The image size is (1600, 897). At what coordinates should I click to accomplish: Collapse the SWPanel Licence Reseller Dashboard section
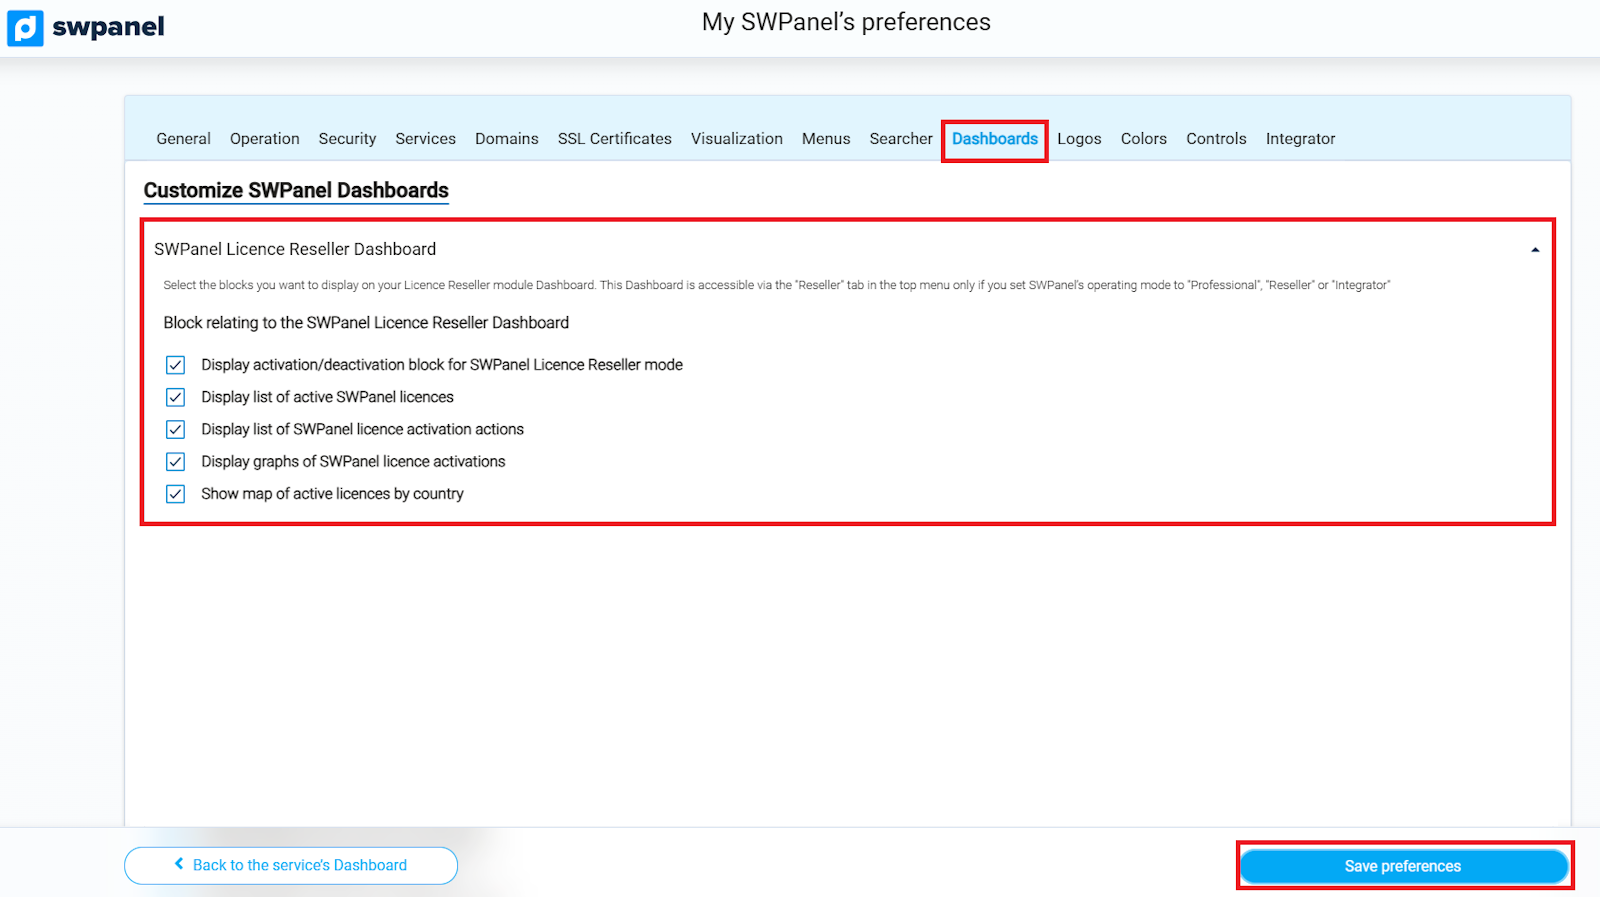pos(1534,250)
